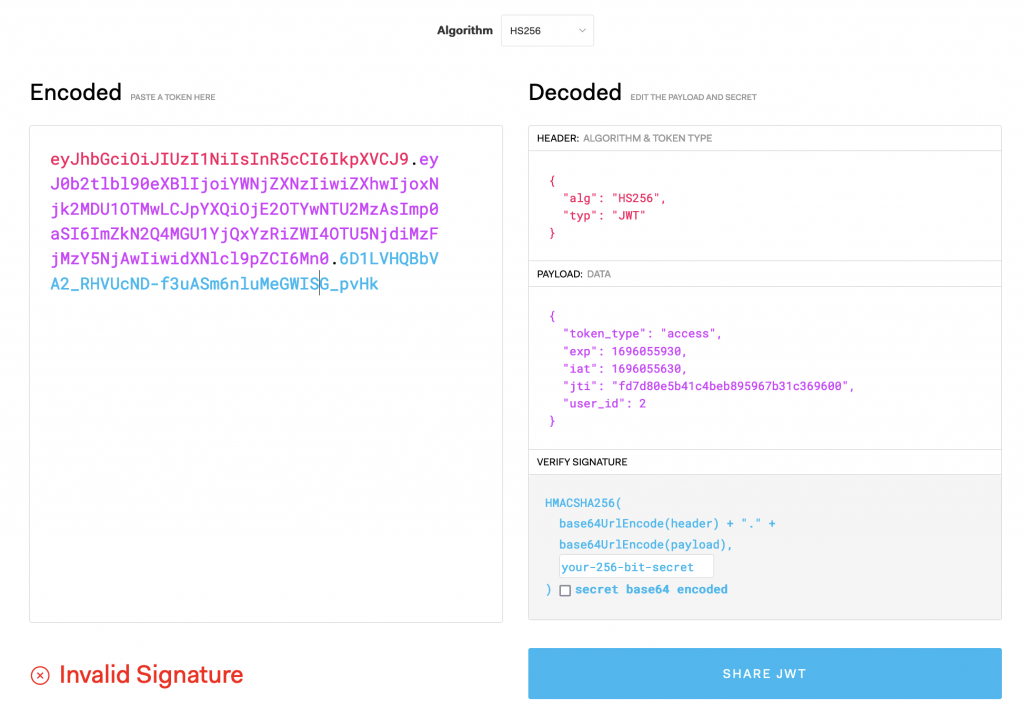Click the red header segment of the token
Viewport: 1024px width, 717px height.
[x=229, y=159]
